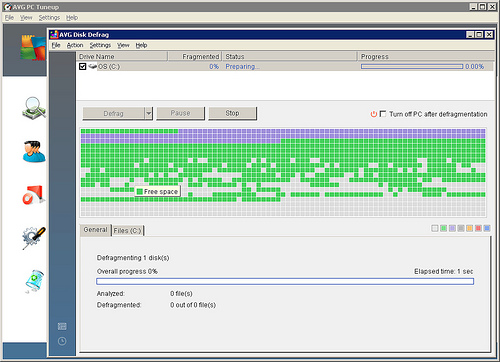Click the list icon in Disk Defrag sidebar
This screenshot has height=362, width=500.
[x=62, y=326]
